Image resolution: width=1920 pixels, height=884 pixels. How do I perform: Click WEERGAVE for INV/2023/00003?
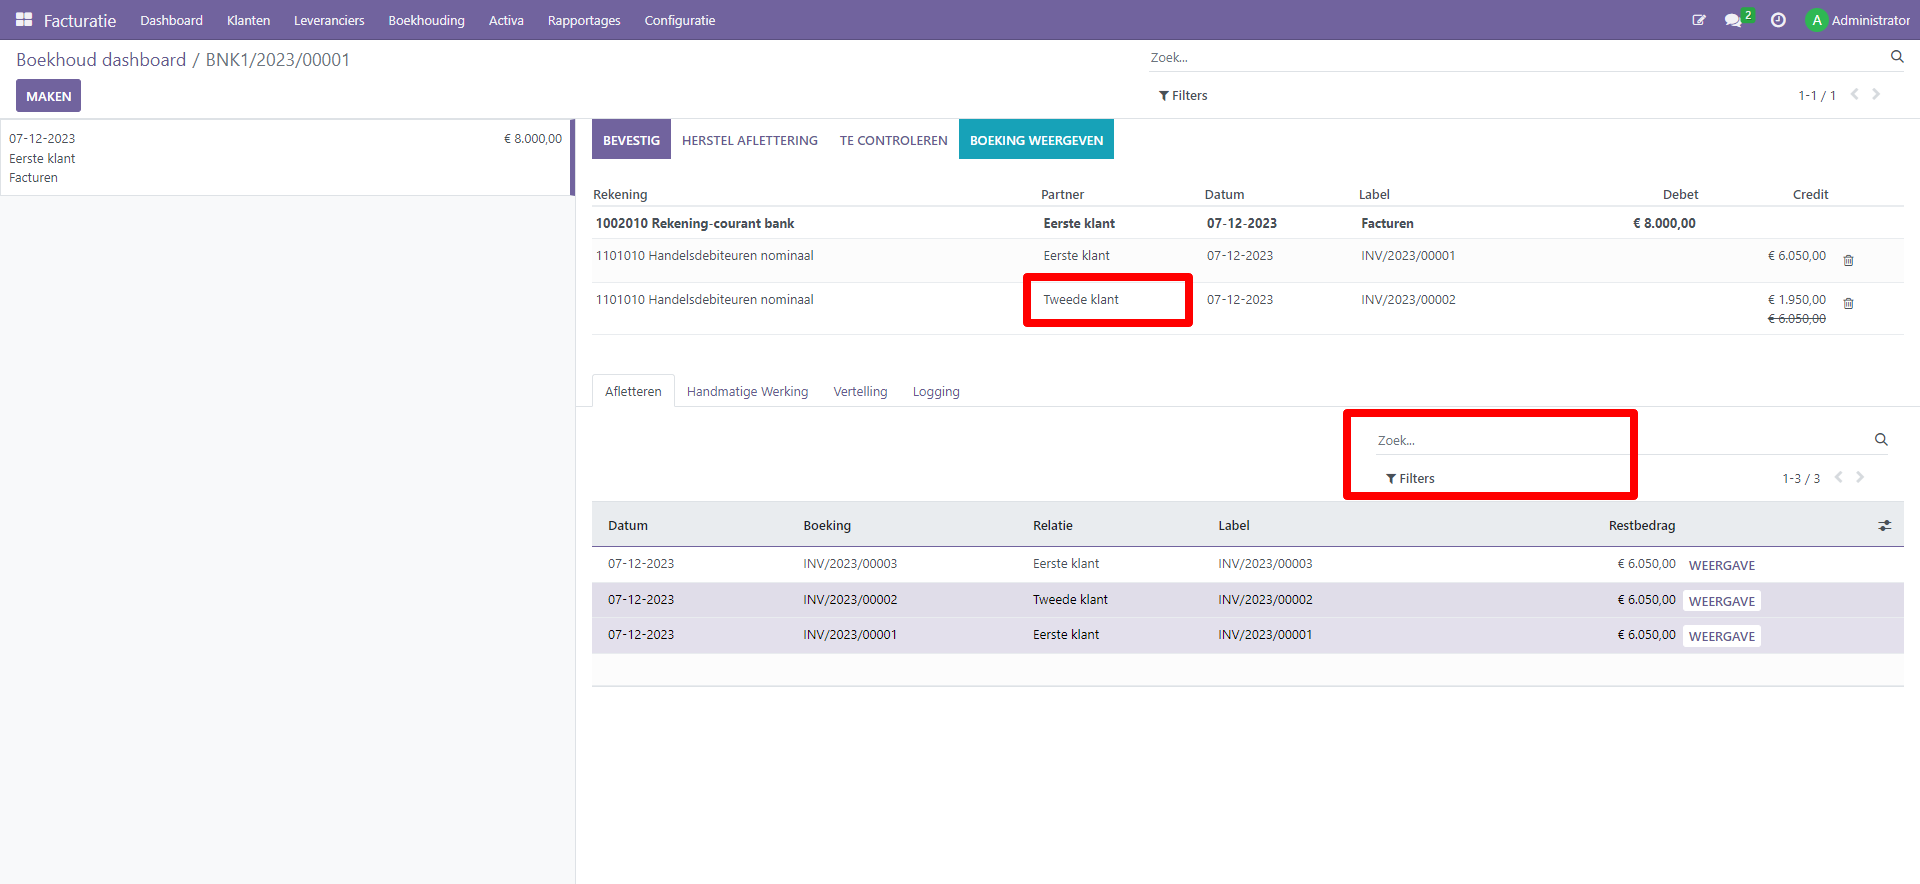(1721, 565)
